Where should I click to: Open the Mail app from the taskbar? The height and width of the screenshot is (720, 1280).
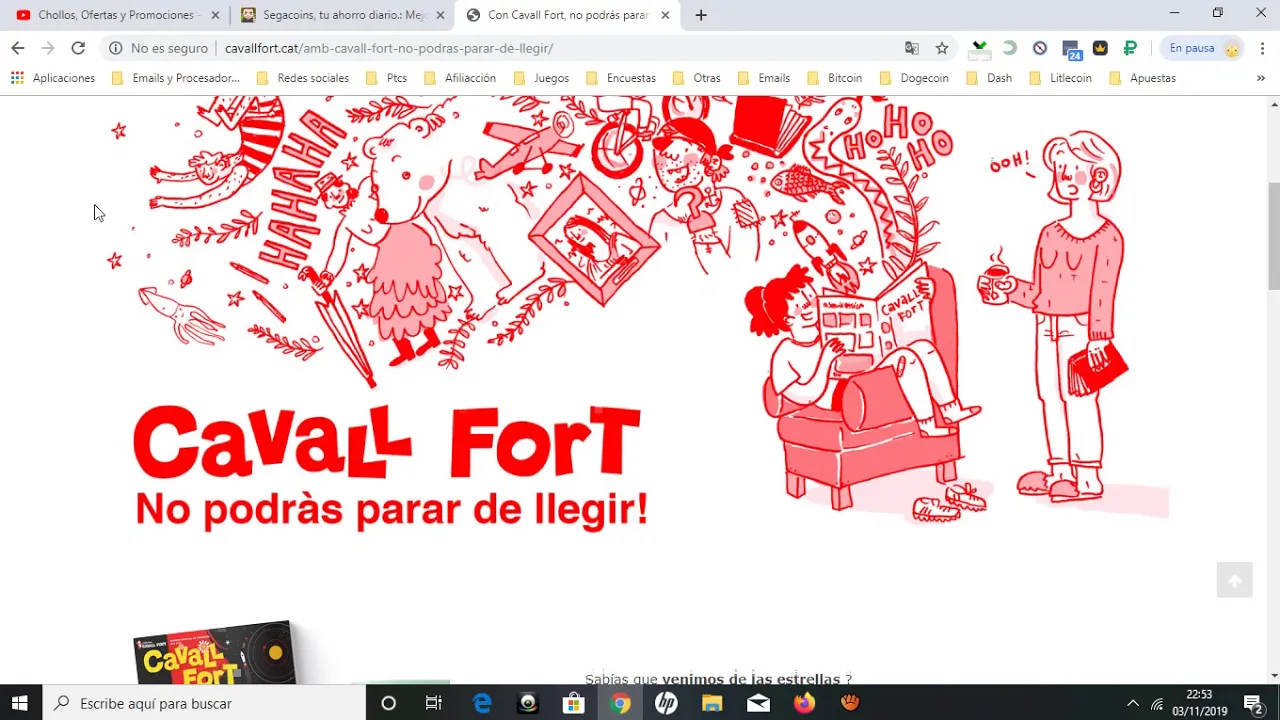[758, 703]
